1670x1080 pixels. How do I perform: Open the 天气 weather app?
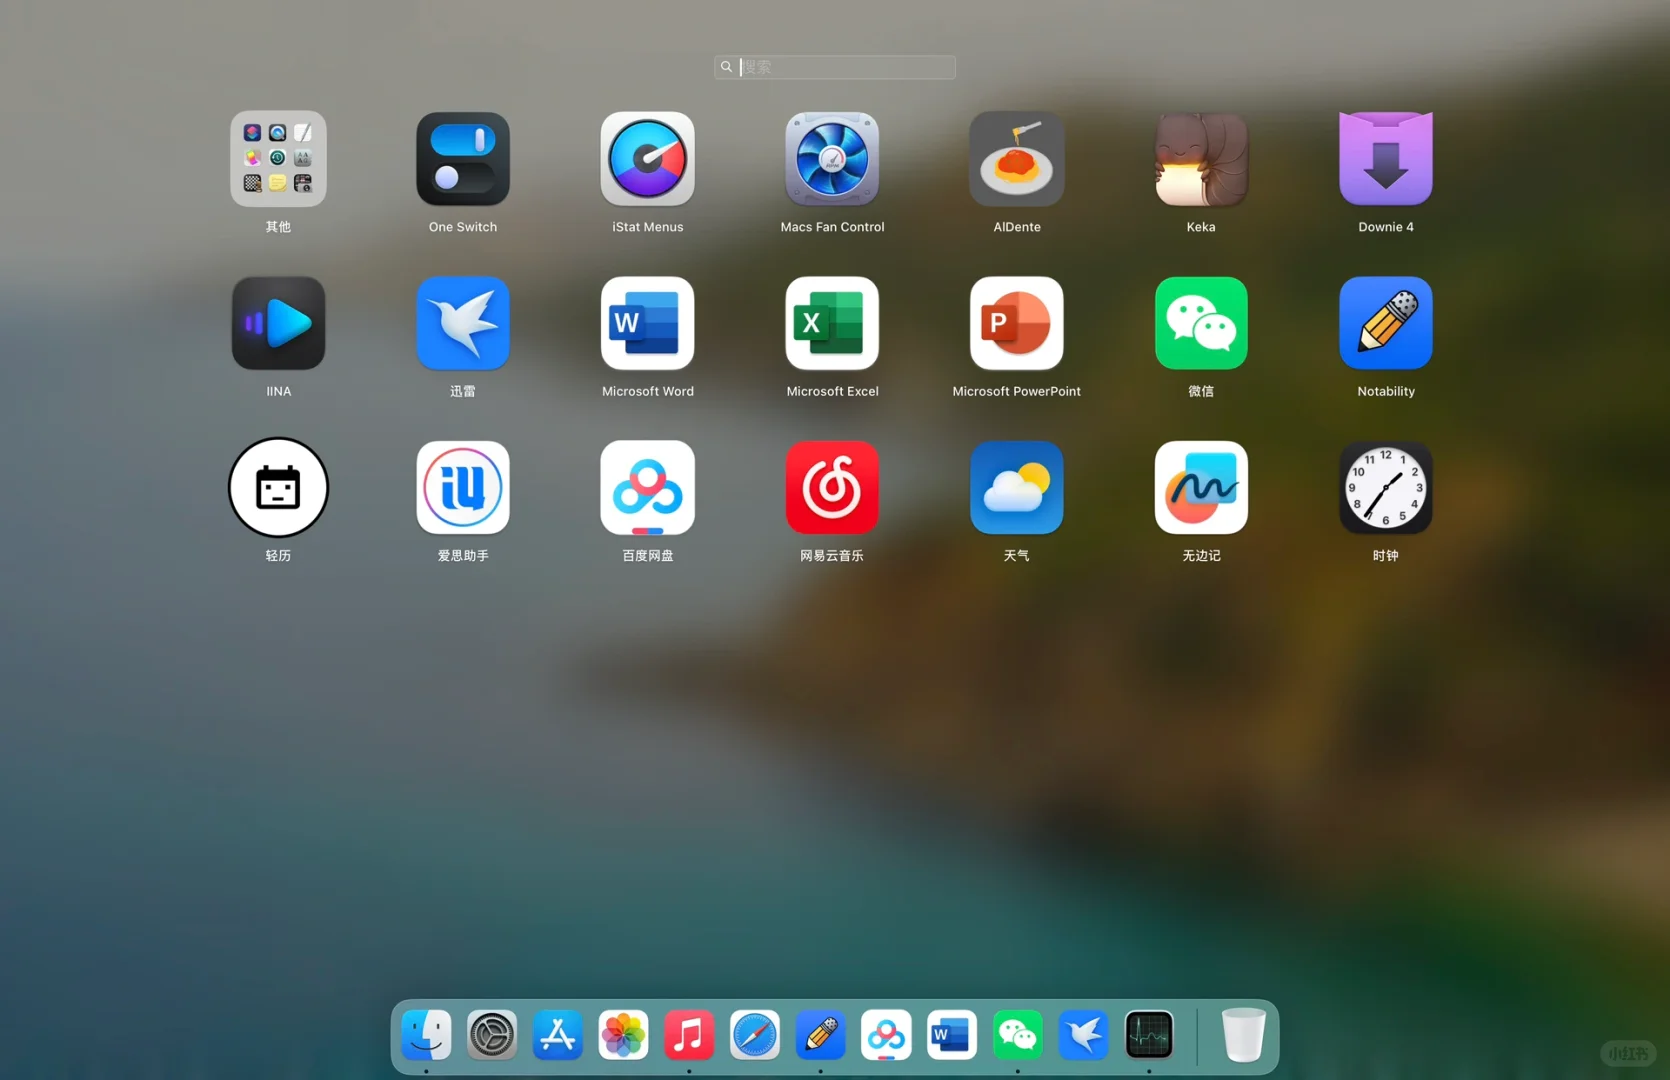pyautogui.click(x=1016, y=487)
